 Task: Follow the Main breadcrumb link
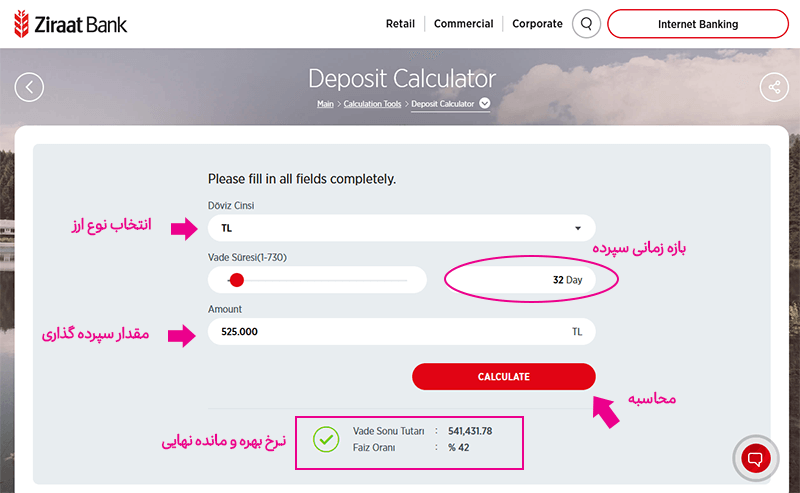(x=325, y=104)
